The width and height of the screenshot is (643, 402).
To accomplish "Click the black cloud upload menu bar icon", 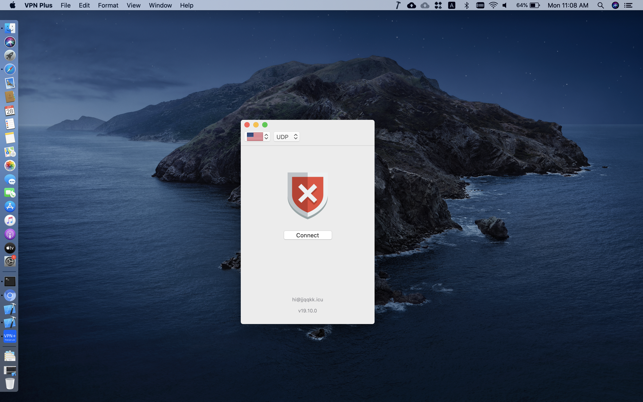I will pos(411,5).
